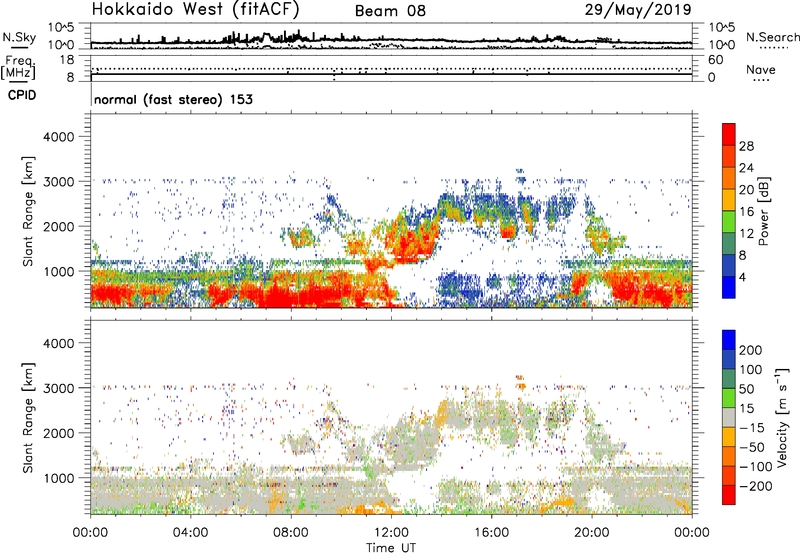
Task: Click the velocity colorbar gray segment
Action: [729, 418]
